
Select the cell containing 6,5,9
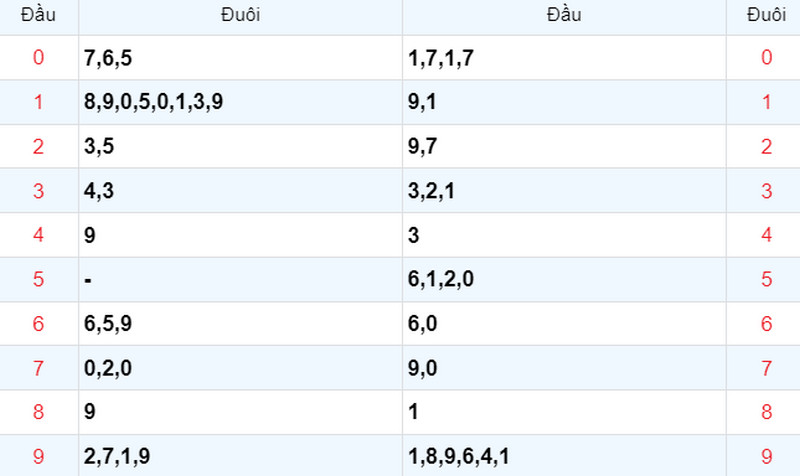(240, 324)
